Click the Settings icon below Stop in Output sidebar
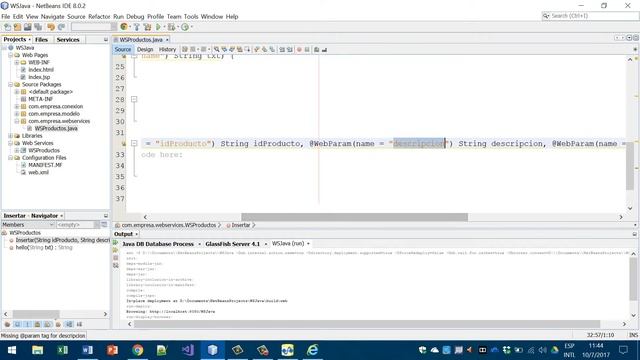 (116, 265)
